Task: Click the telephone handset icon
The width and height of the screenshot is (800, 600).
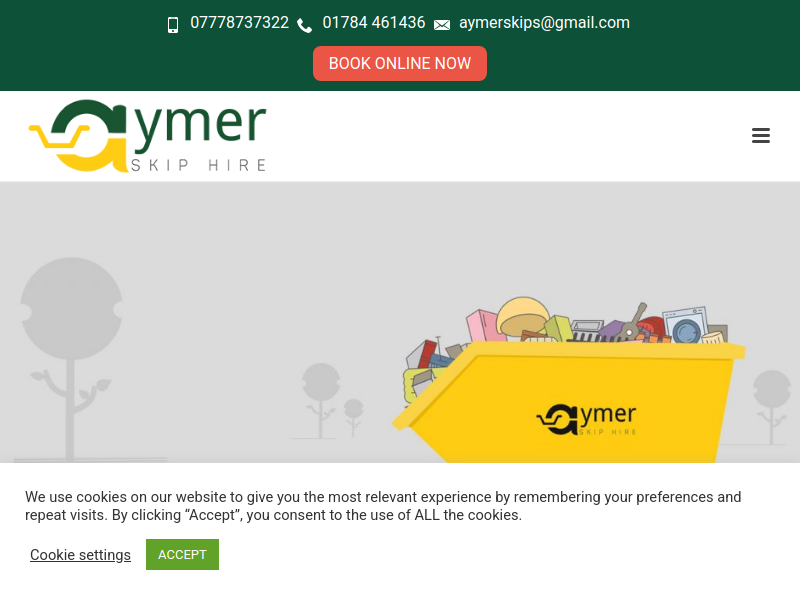Action: (305, 26)
